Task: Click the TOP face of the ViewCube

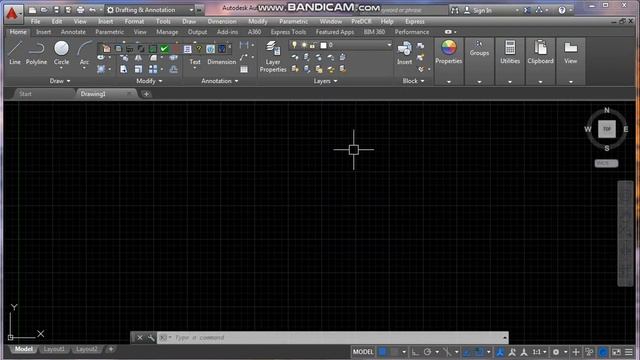Action: pyautogui.click(x=607, y=129)
